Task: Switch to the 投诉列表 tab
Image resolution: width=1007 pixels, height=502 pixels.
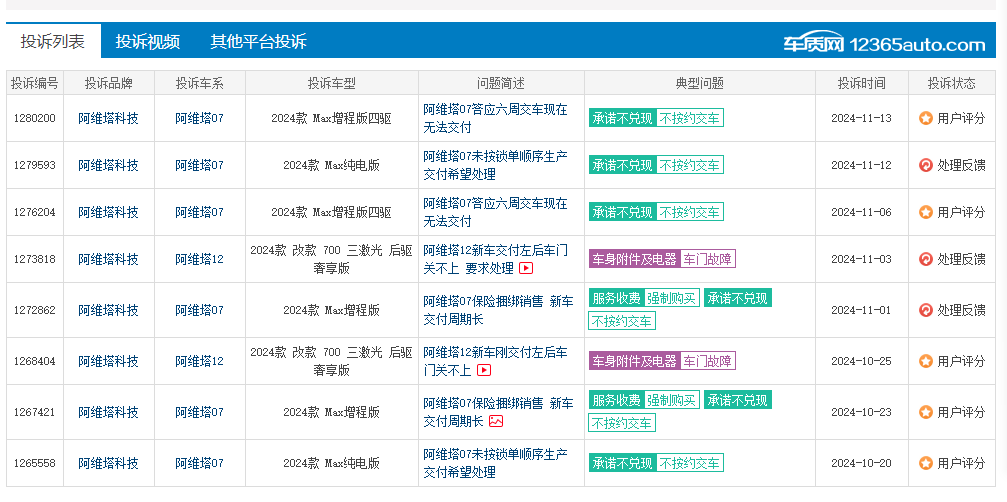Action: coord(53,42)
